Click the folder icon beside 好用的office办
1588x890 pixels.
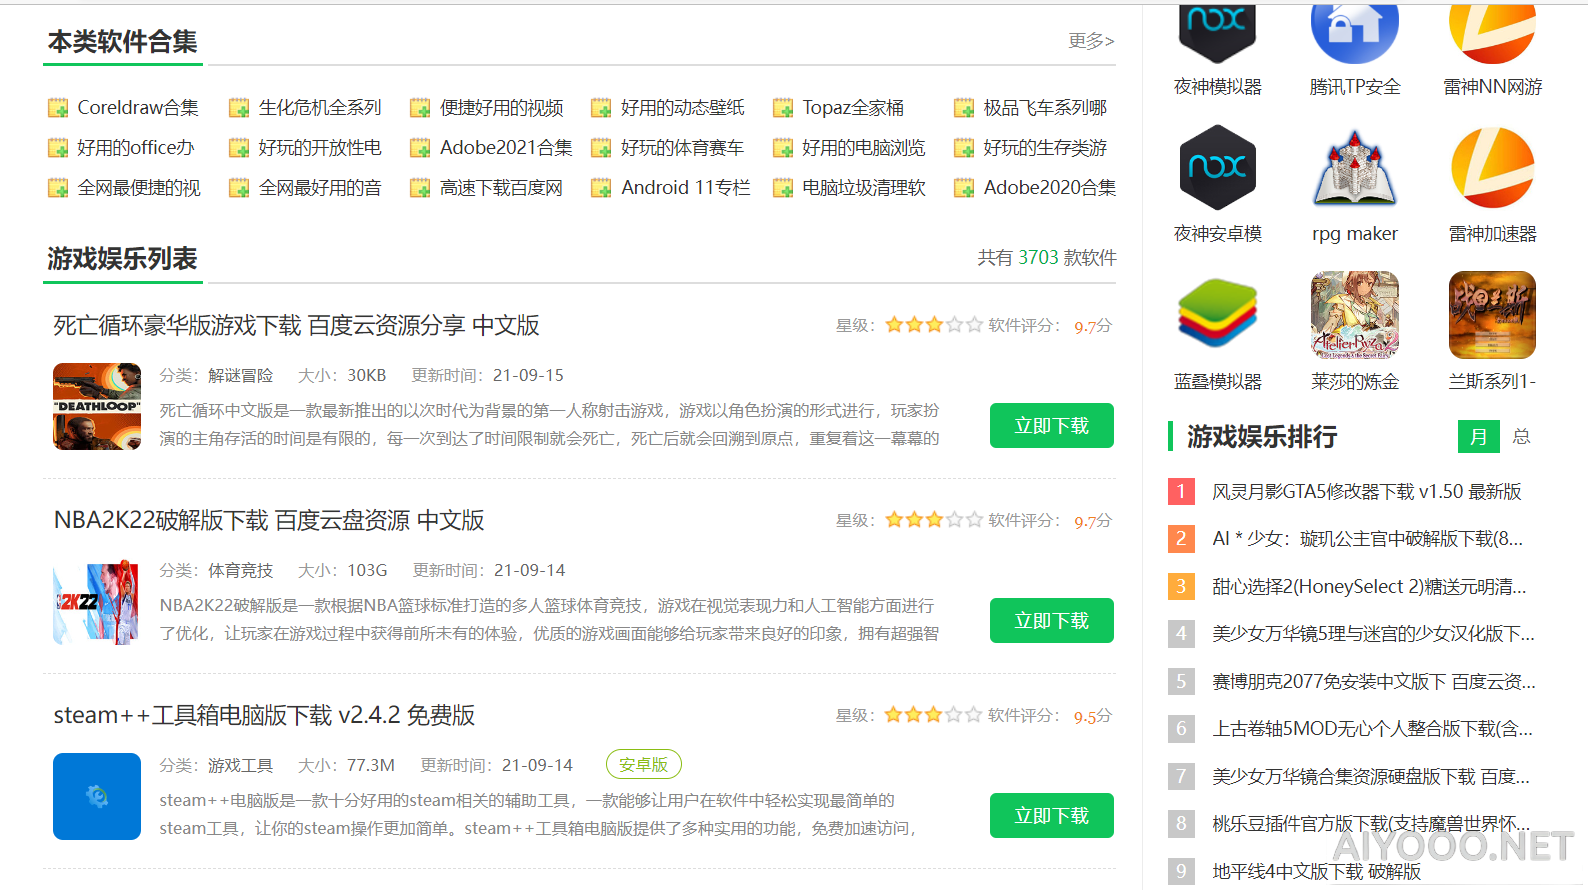pos(58,148)
